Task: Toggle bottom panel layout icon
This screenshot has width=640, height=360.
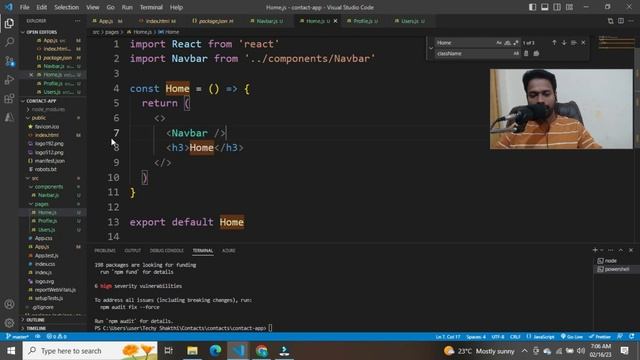Action: pos(544,7)
